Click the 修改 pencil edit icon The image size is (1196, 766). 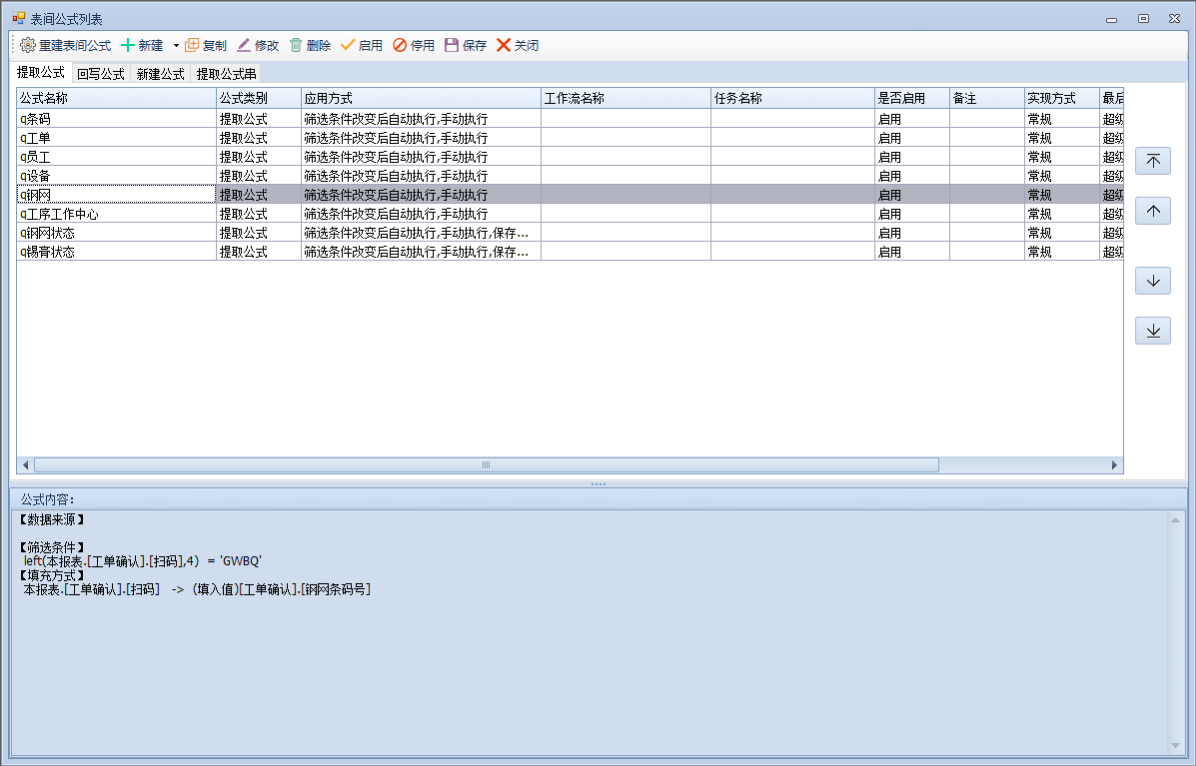point(244,45)
